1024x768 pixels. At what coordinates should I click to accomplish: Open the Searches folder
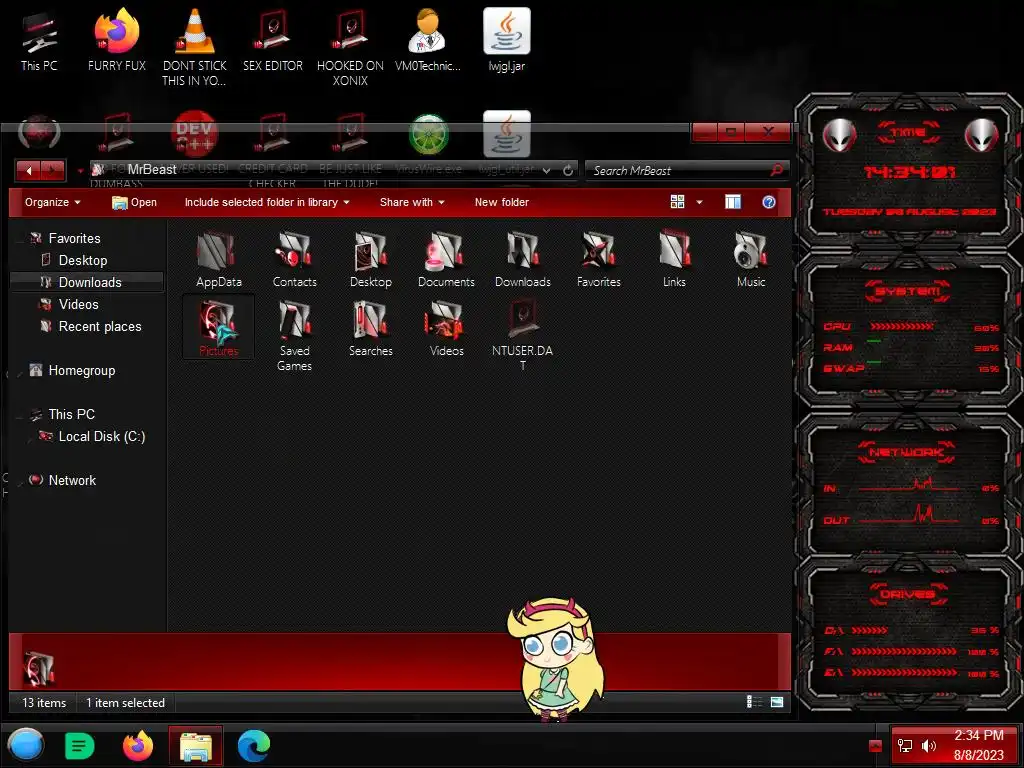(x=370, y=328)
